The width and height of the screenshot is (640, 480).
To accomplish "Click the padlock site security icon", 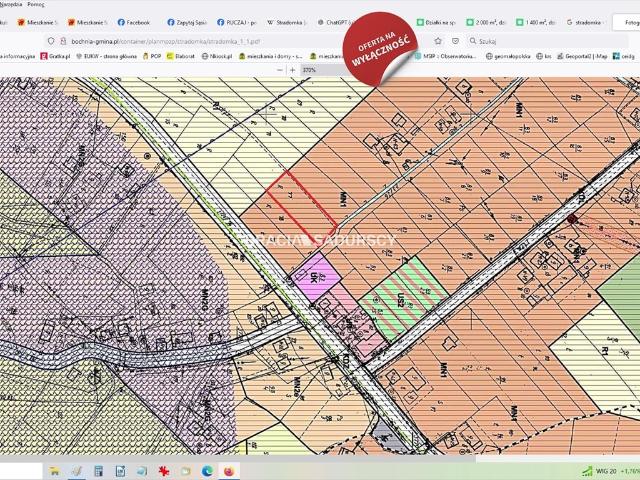I will [62, 41].
